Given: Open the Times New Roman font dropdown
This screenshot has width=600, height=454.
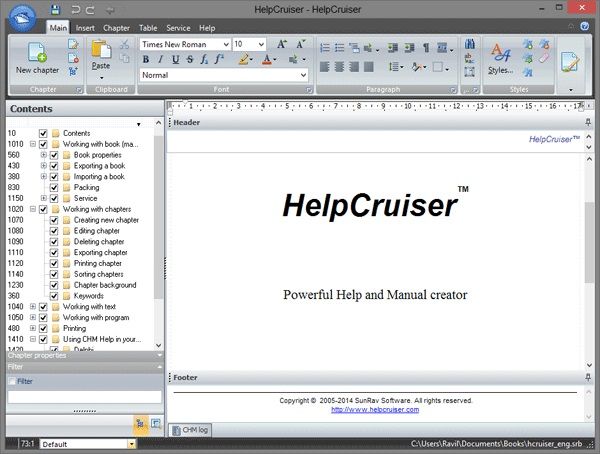Looking at the screenshot, I should point(226,44).
